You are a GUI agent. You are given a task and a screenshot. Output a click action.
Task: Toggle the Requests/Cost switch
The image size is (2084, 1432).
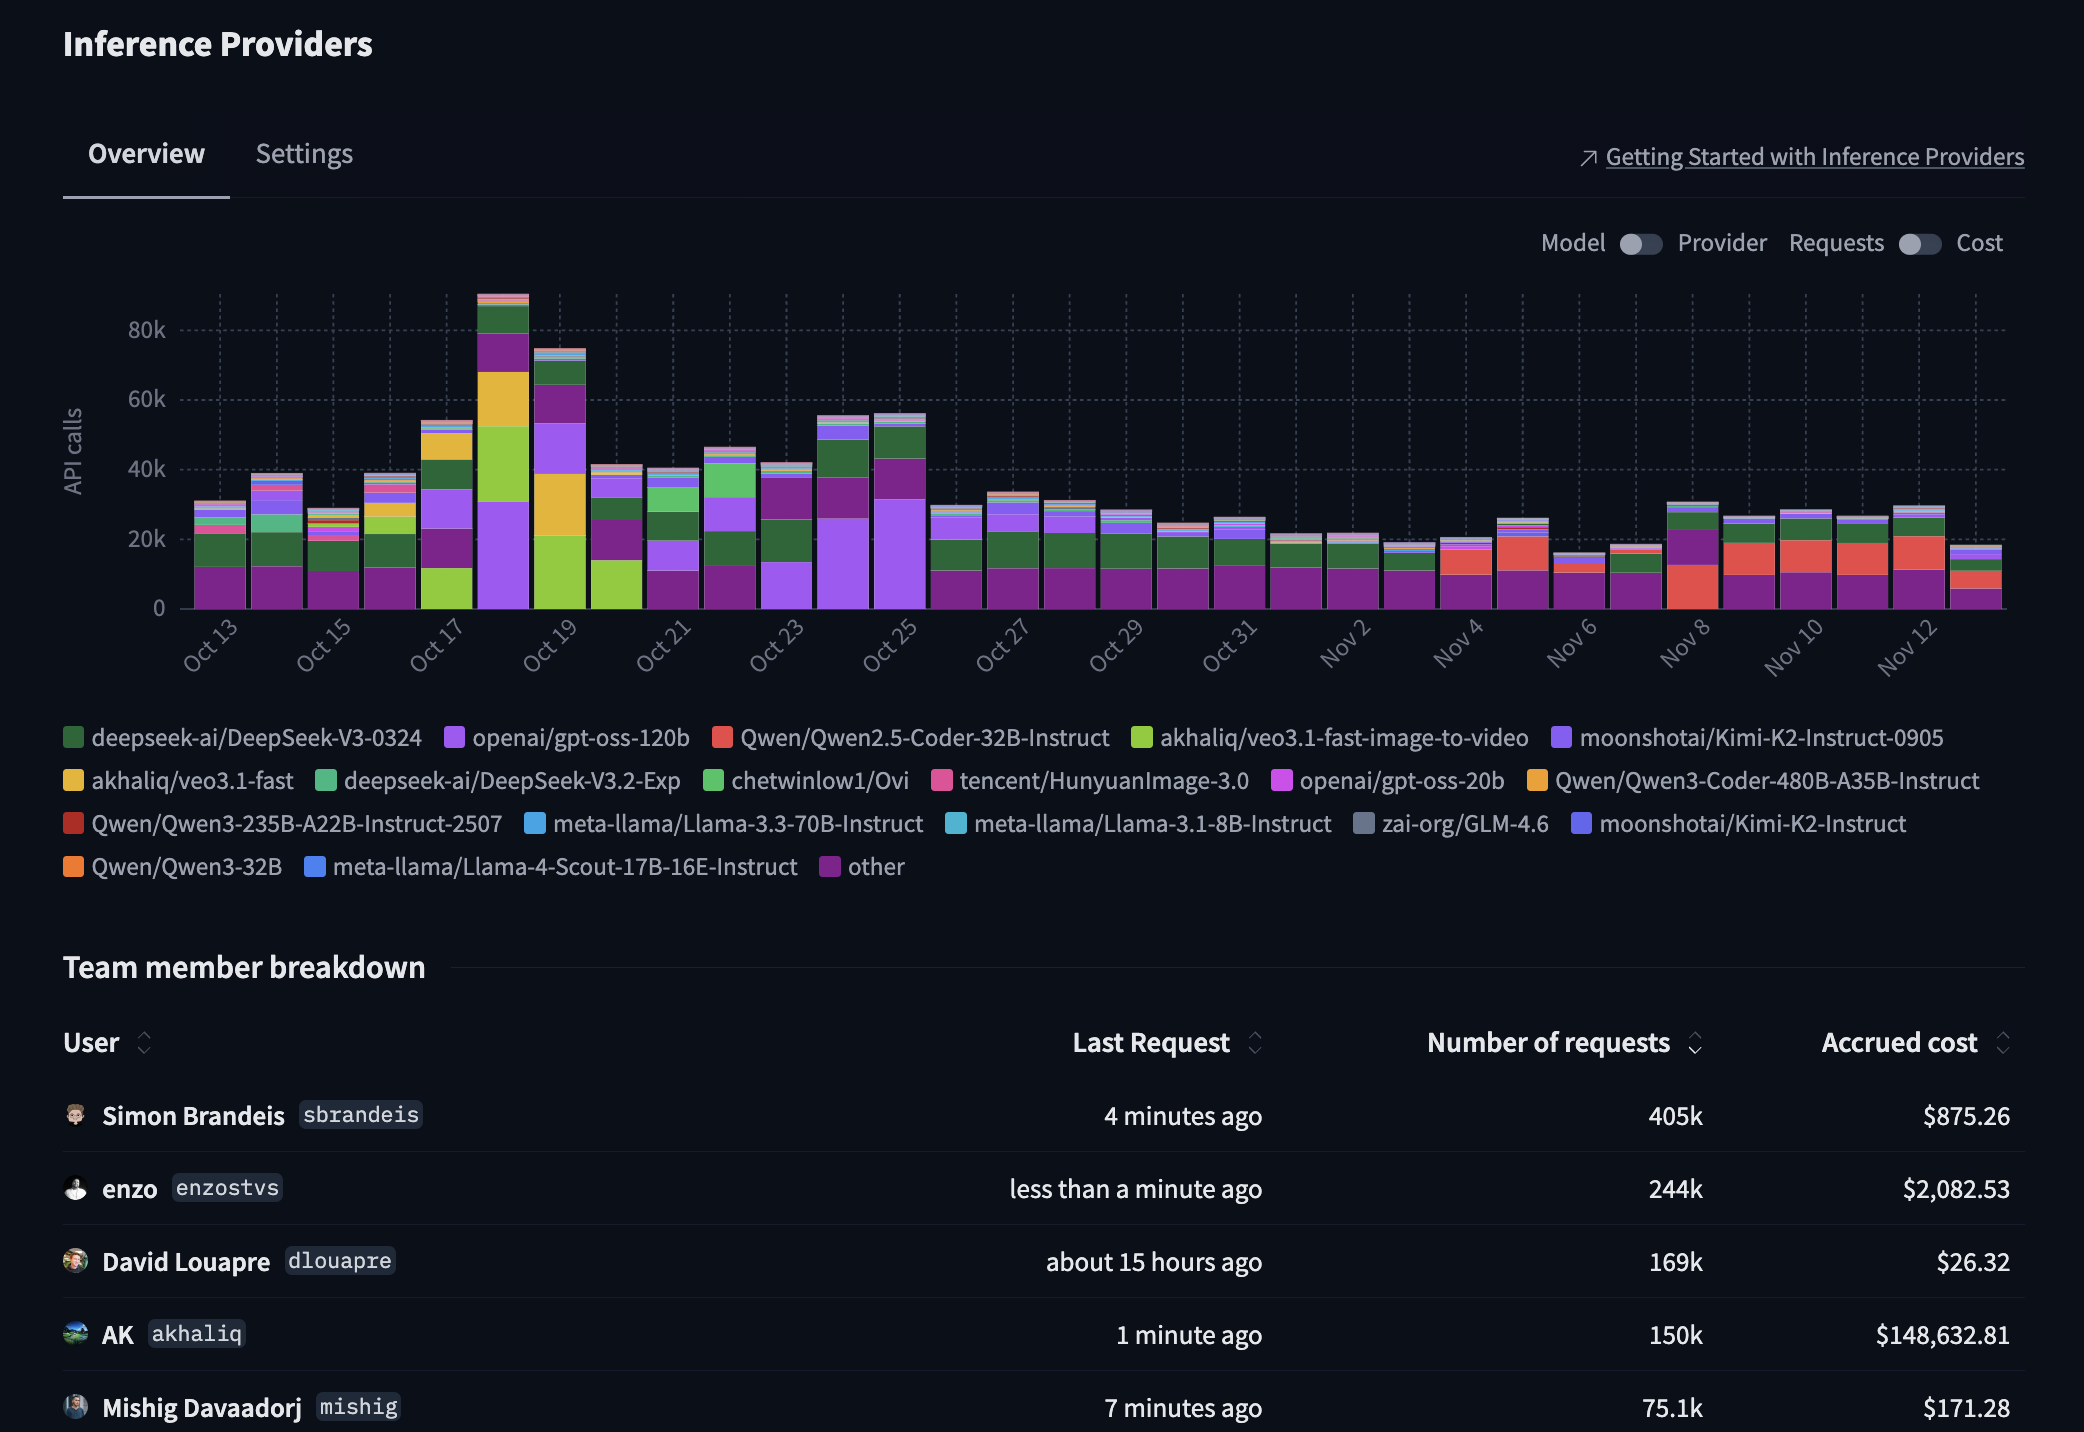(1919, 244)
